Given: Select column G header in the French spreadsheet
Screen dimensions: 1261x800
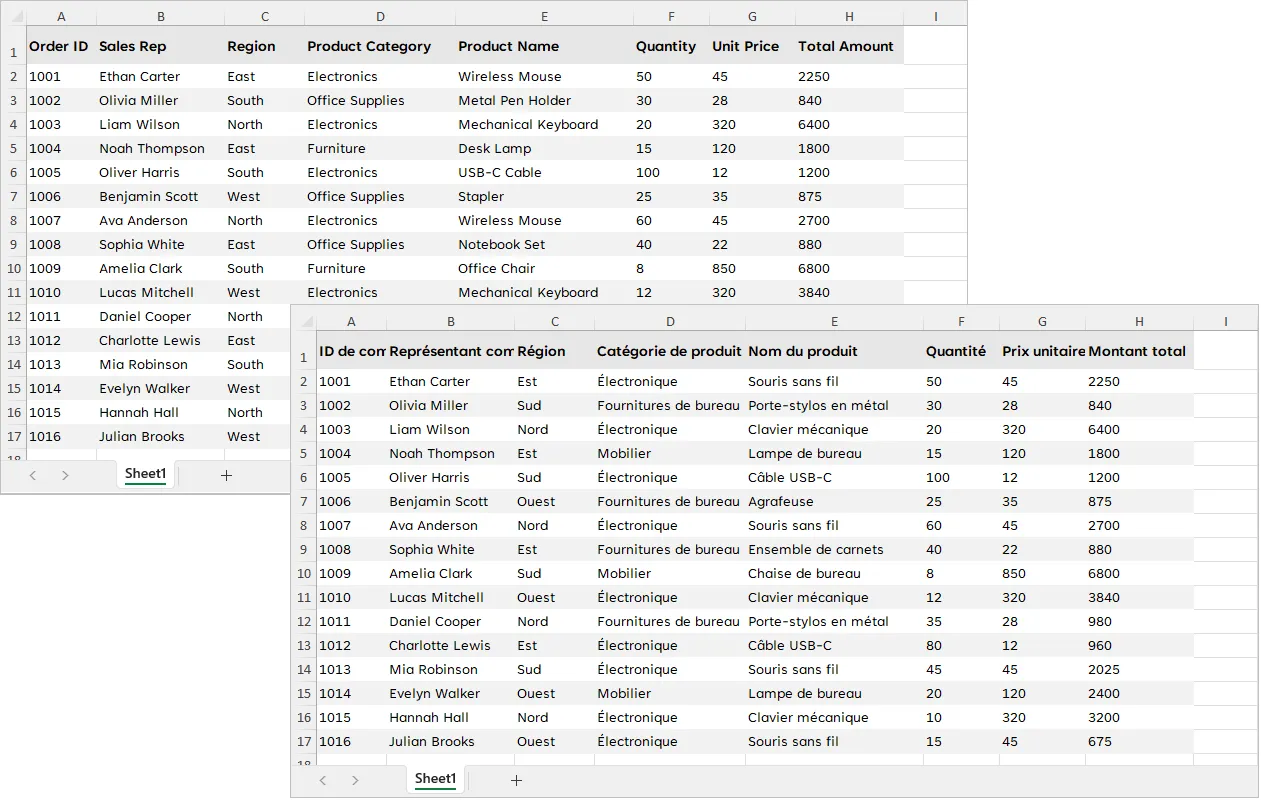Looking at the screenshot, I should point(1042,321).
